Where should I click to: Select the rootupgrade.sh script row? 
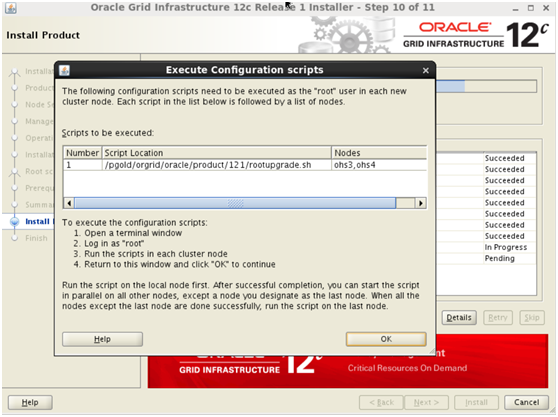click(245, 165)
